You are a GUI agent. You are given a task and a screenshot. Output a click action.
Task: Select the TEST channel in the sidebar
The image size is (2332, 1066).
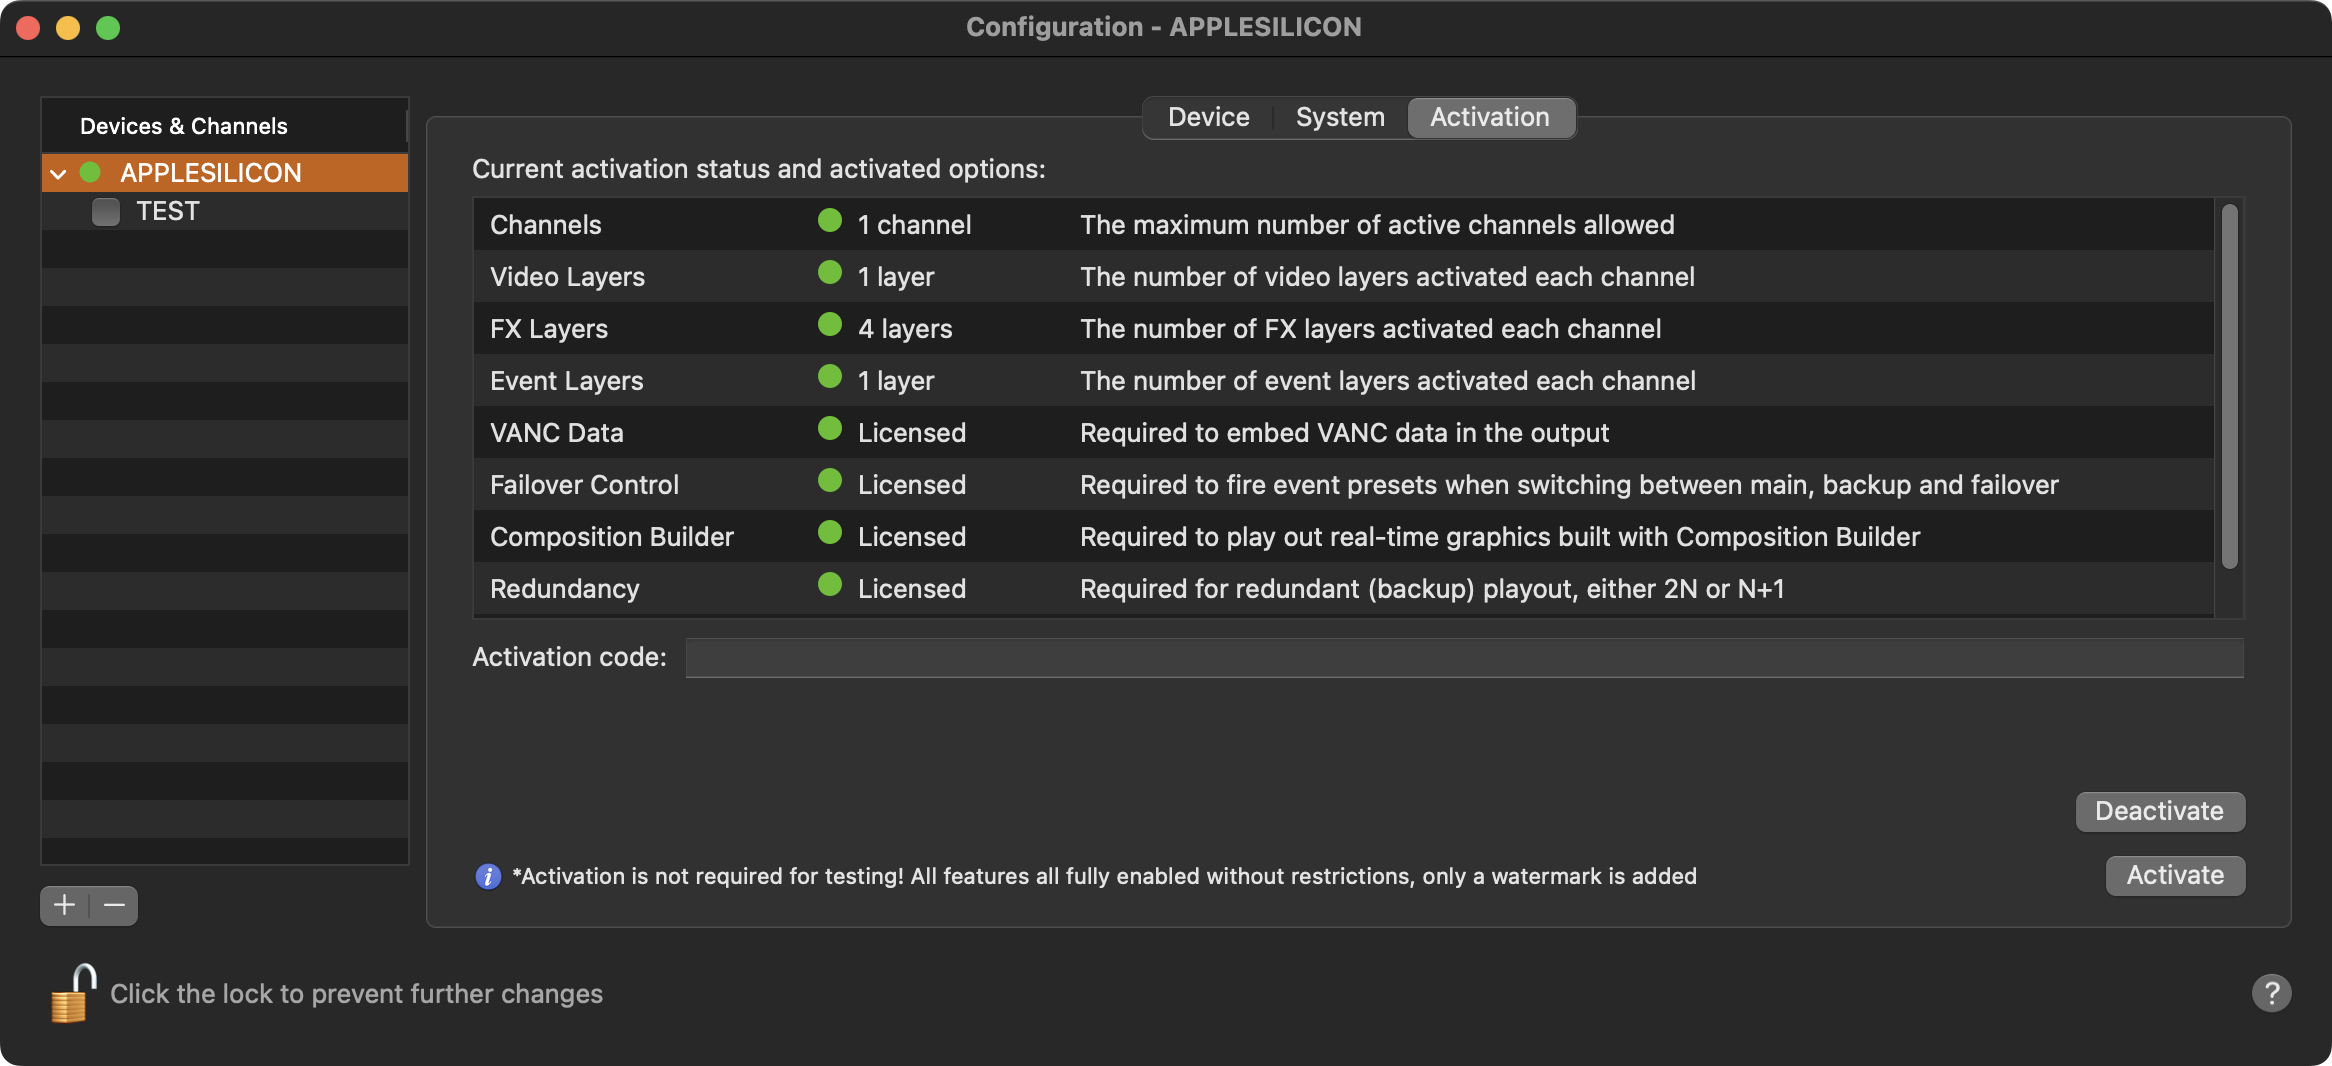168,212
